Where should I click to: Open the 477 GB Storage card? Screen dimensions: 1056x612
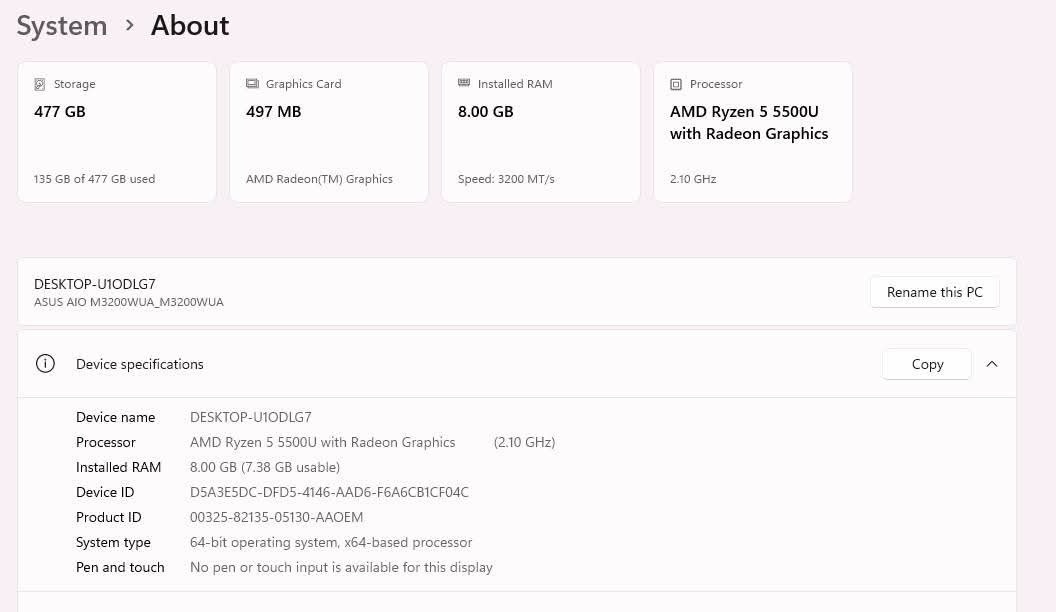coord(117,132)
